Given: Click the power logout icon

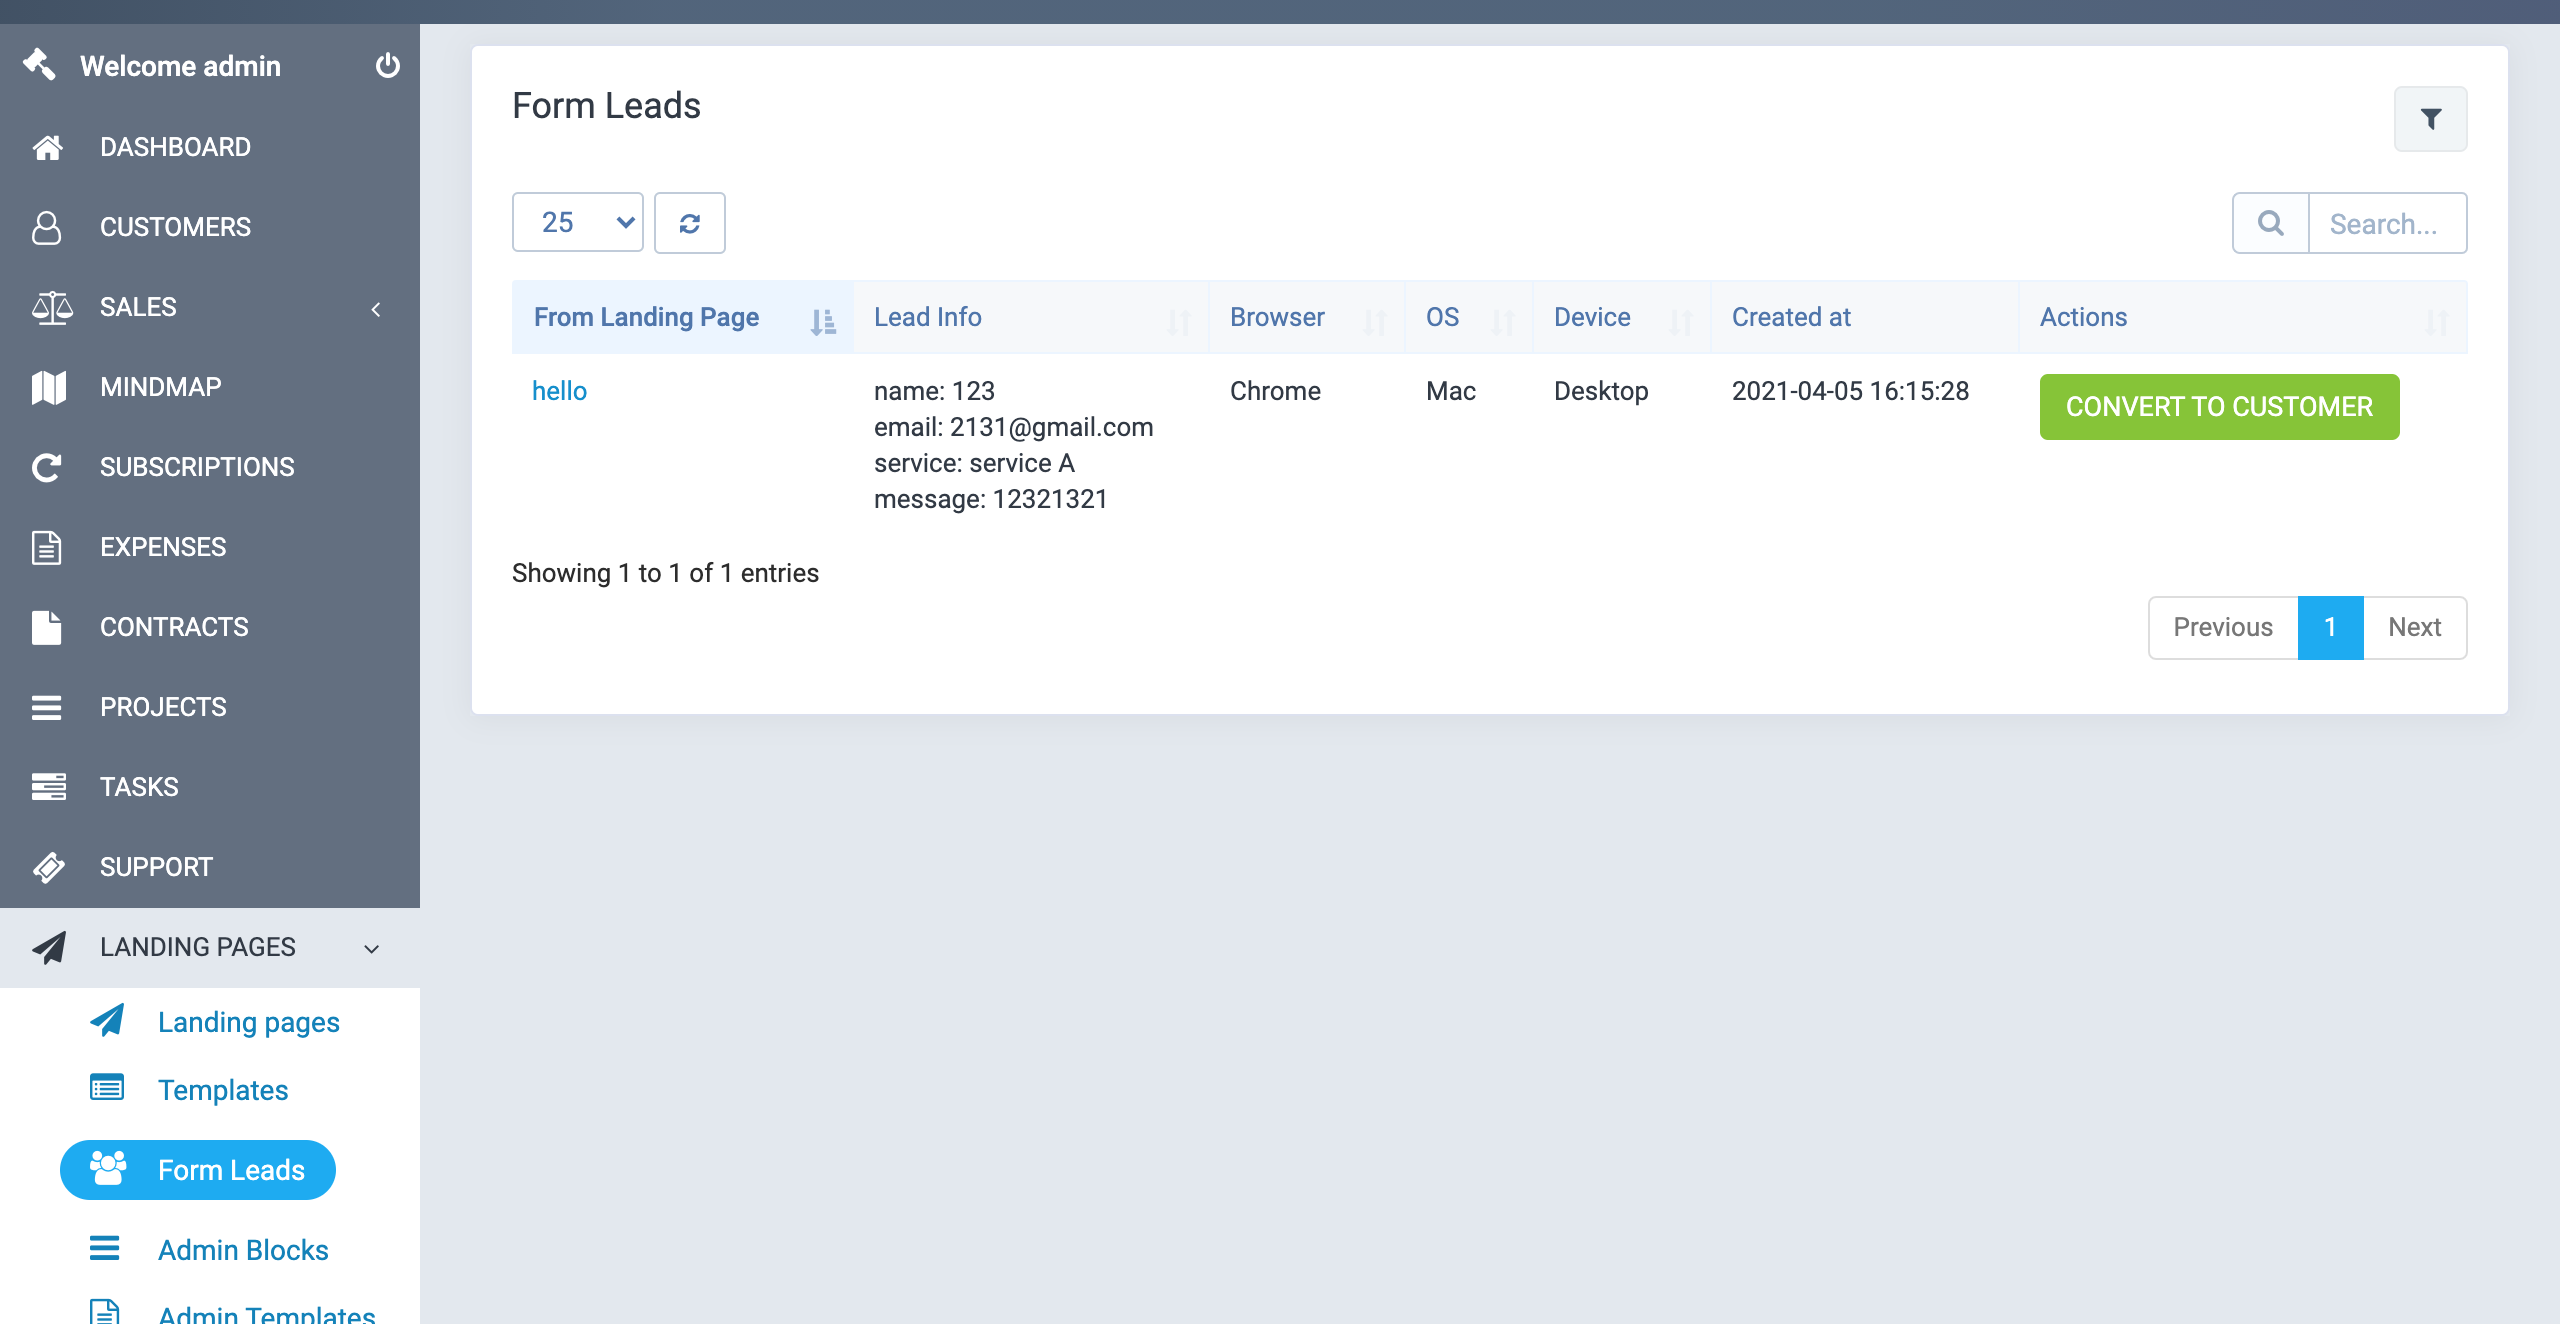Looking at the screenshot, I should [387, 66].
